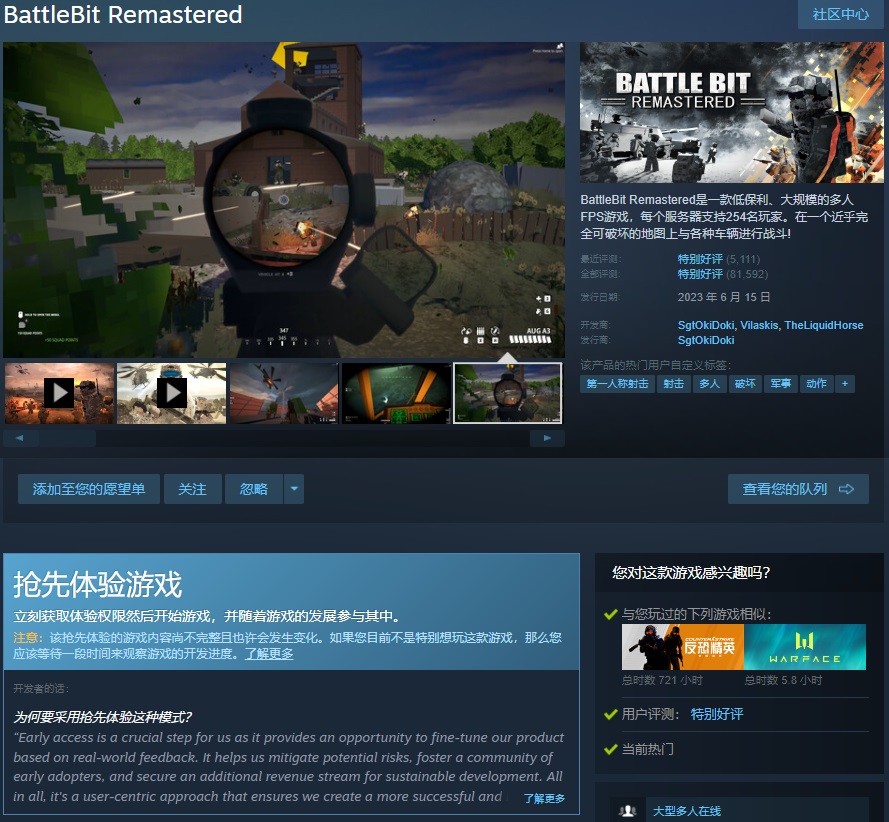Click the massively multiplayer online icon

point(628,810)
